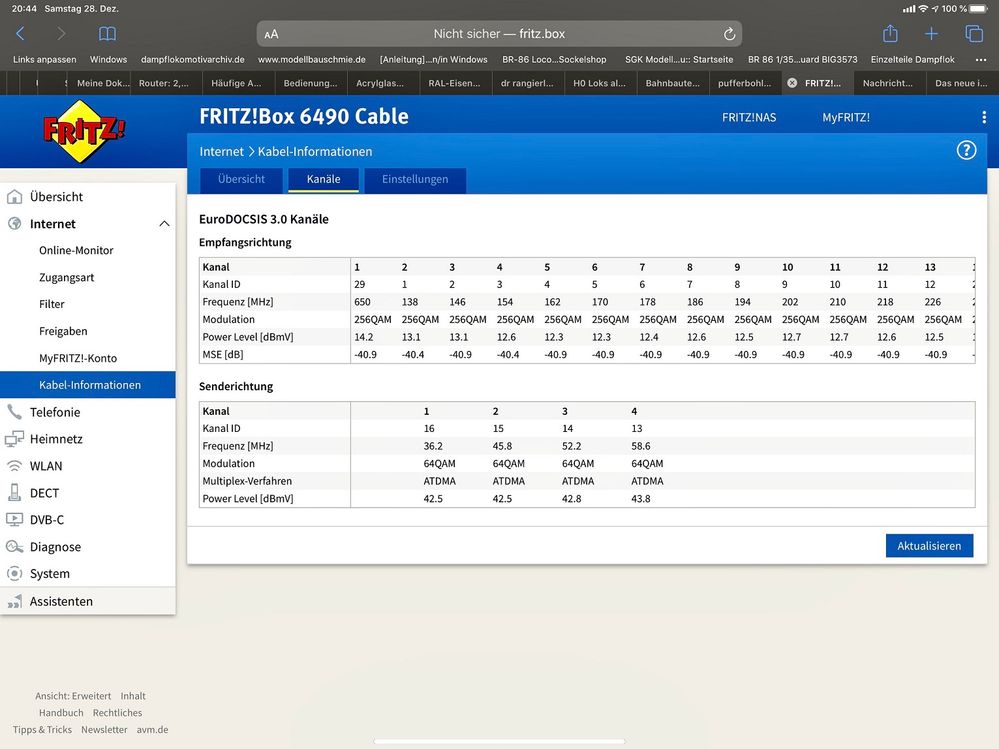Click Kanal ID value 29
Image resolution: width=999 pixels, height=749 pixels.
pyautogui.click(x=359, y=284)
